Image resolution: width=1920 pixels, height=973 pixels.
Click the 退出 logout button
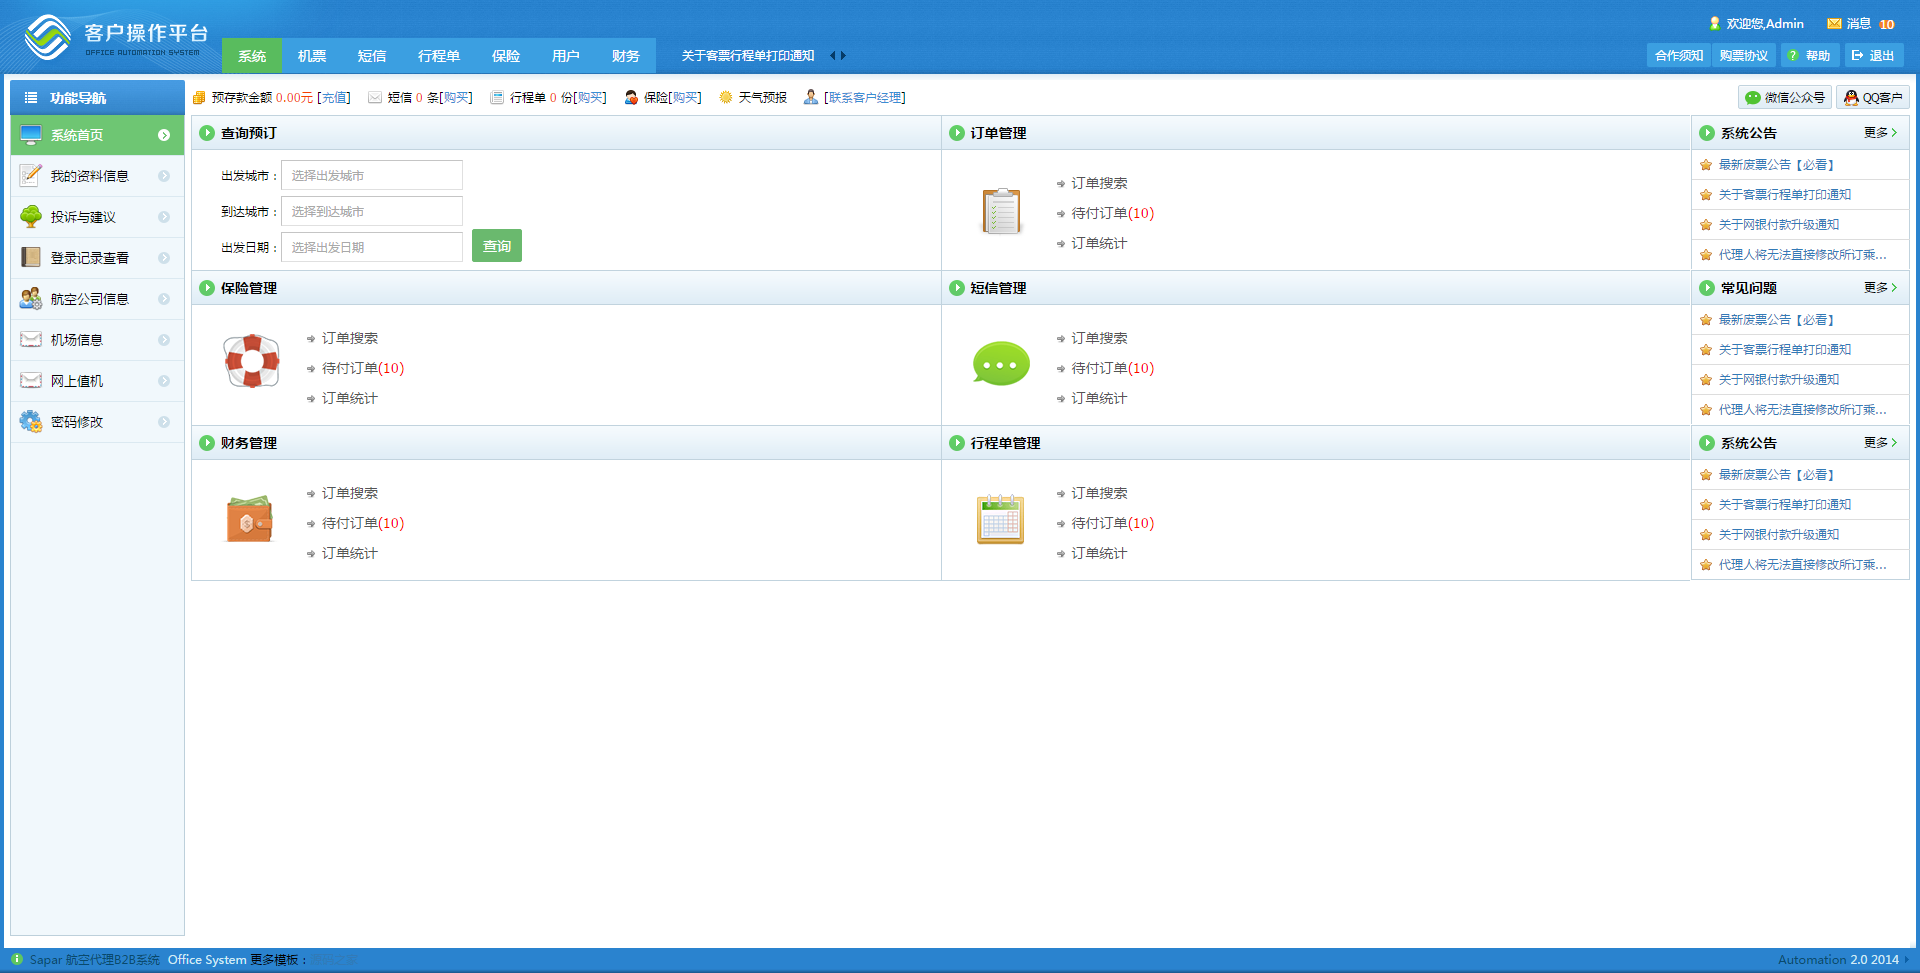(x=1873, y=56)
